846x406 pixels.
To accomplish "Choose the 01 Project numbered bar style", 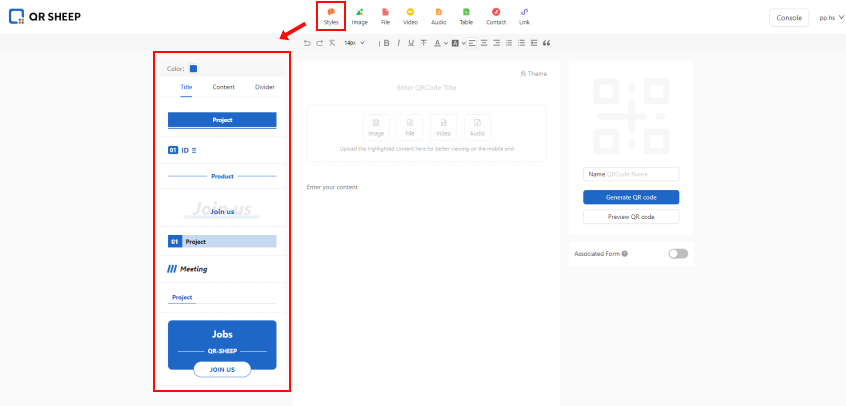I will coord(222,242).
